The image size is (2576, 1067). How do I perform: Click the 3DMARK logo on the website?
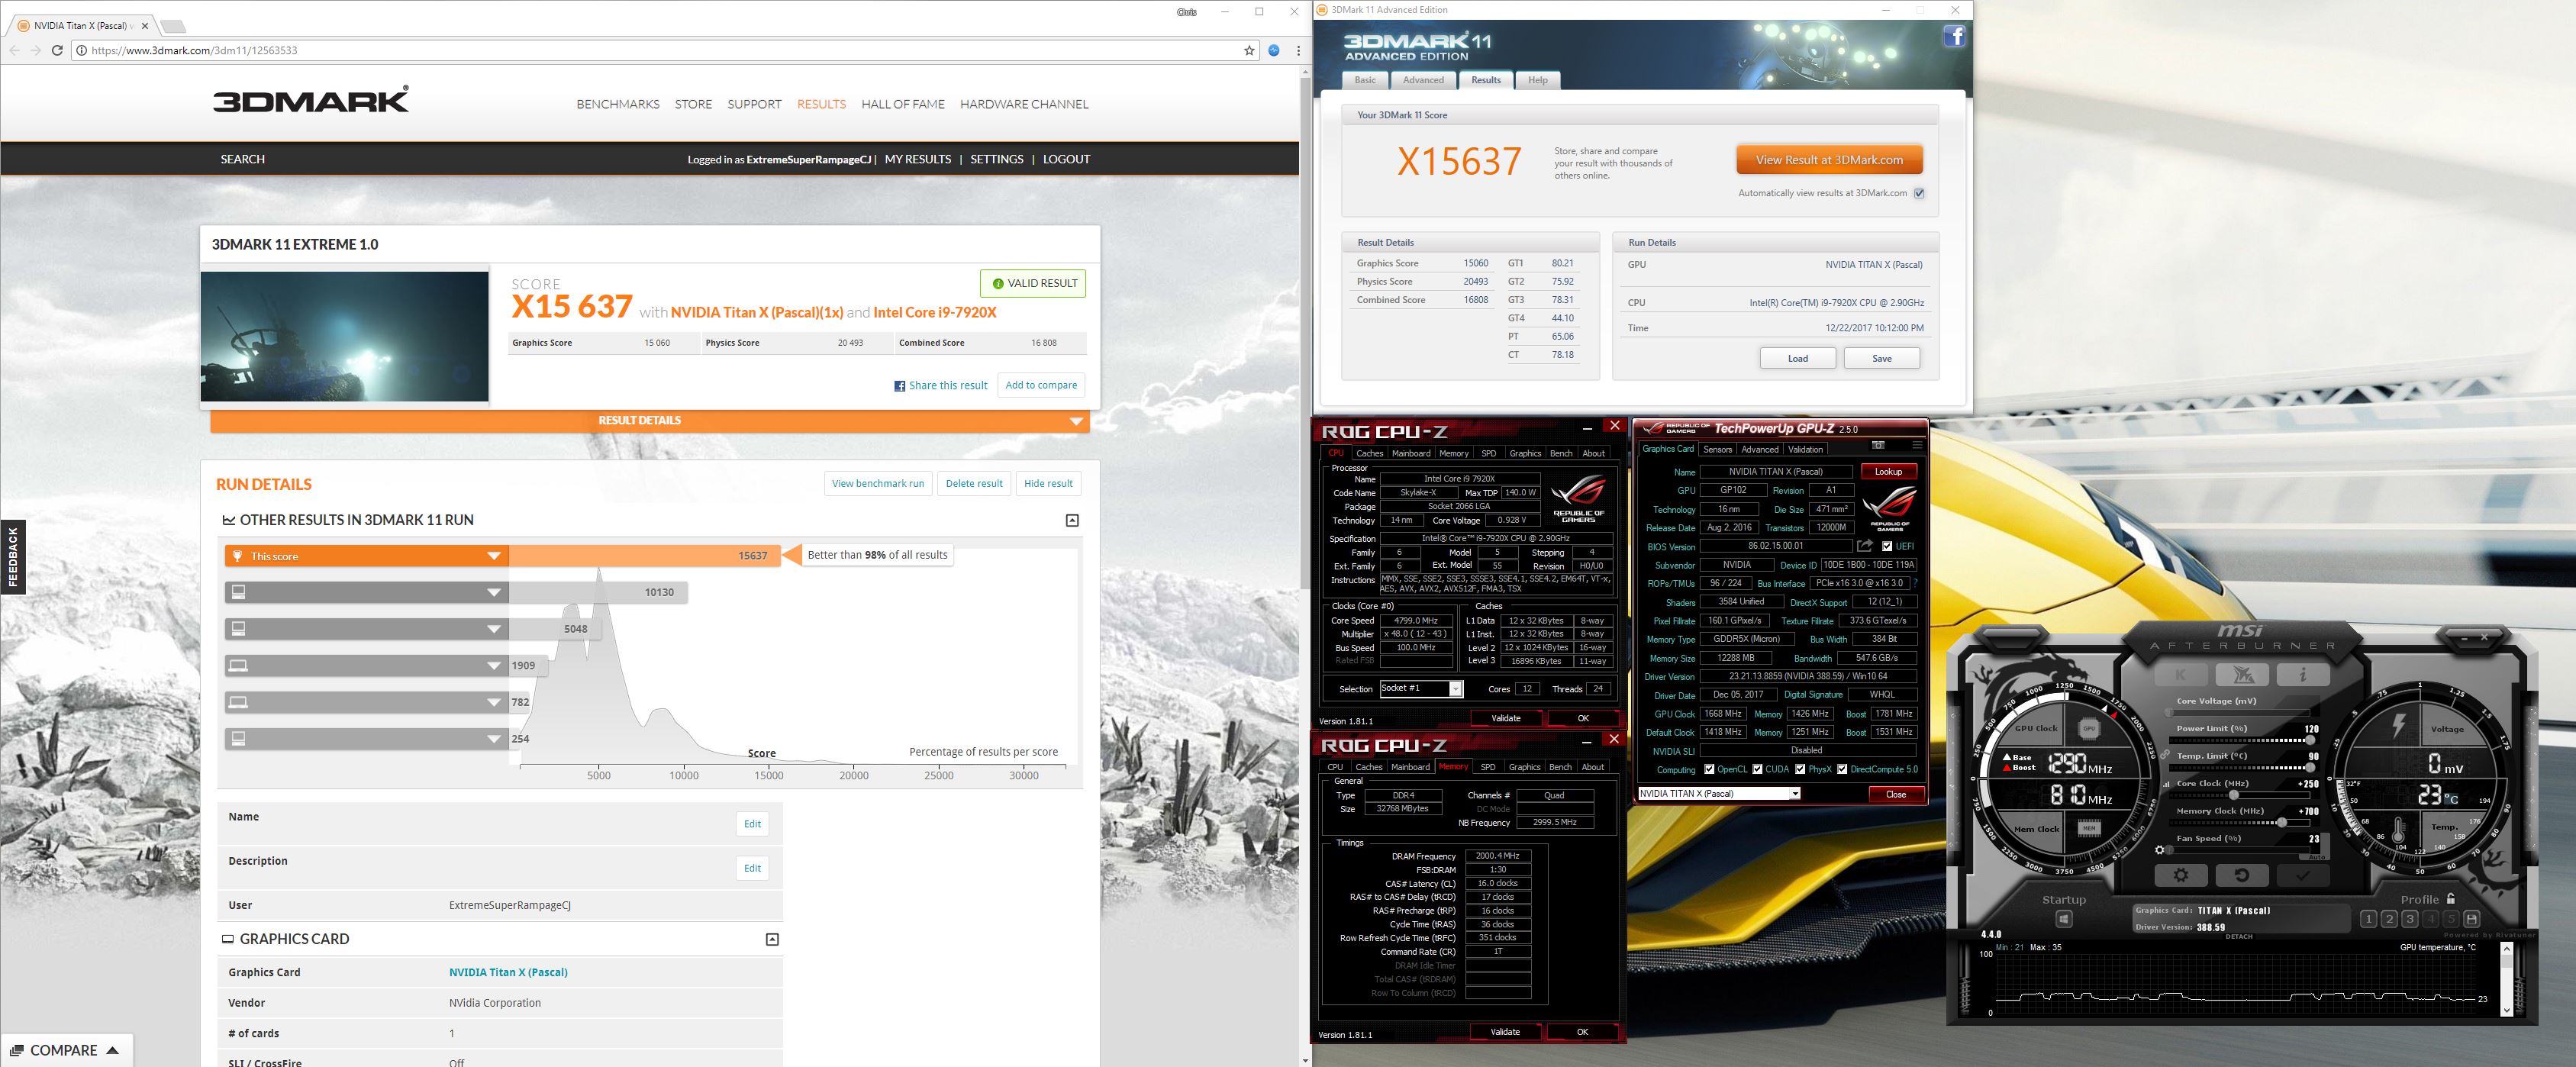coord(311,99)
